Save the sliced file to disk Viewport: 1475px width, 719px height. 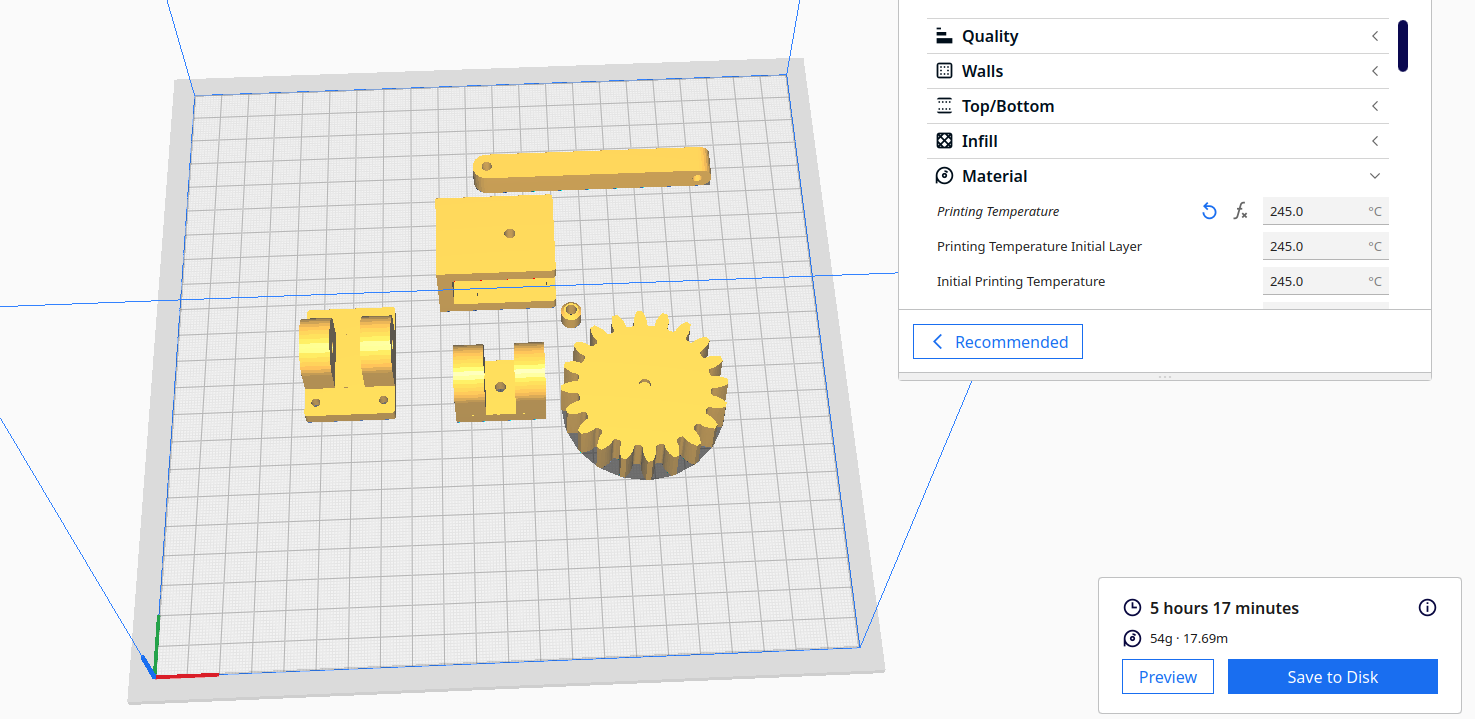click(x=1332, y=677)
